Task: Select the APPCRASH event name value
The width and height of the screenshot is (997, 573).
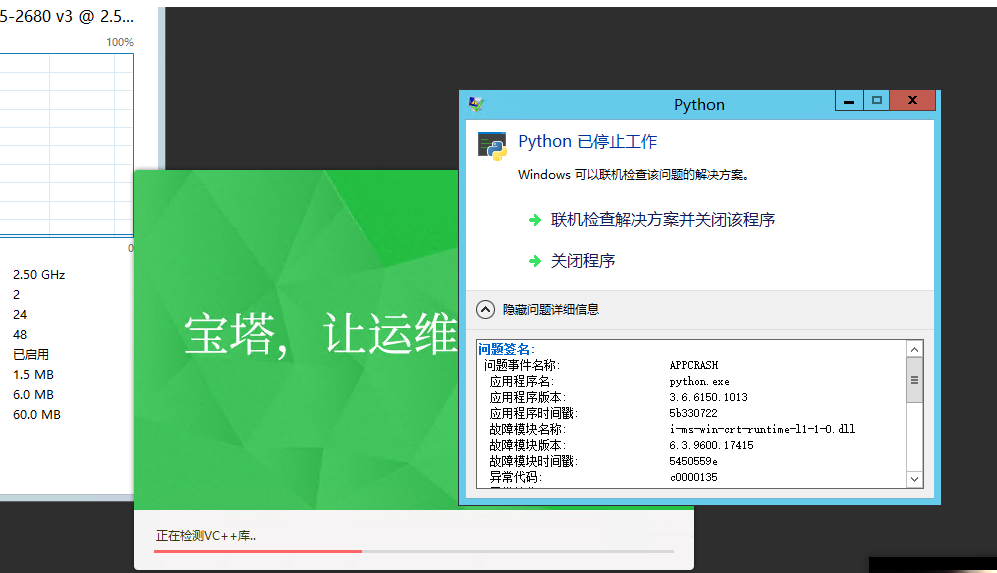Action: pyautogui.click(x=694, y=365)
